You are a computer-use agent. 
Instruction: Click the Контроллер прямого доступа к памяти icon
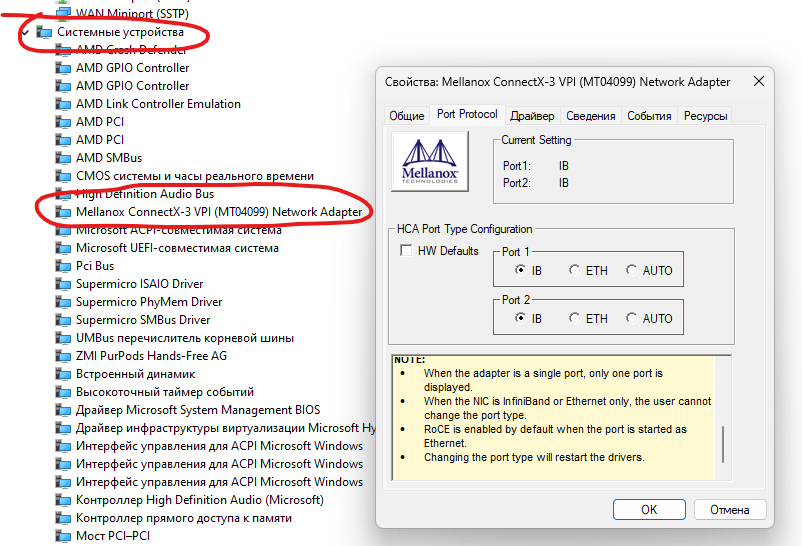coord(63,518)
